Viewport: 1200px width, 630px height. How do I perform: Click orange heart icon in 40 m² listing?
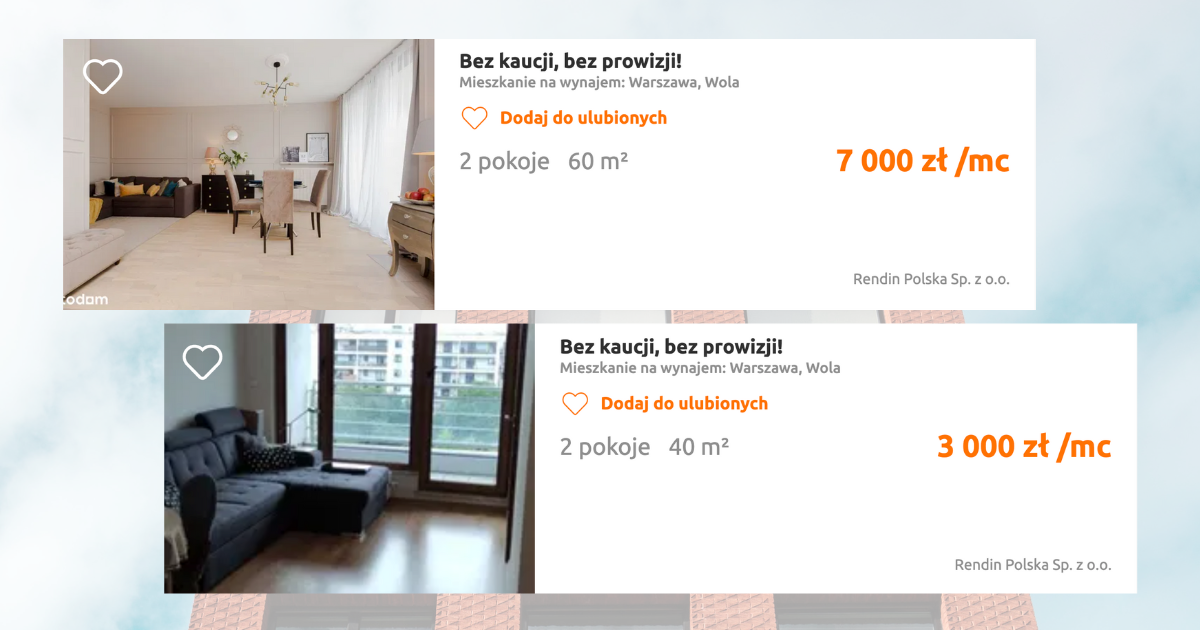575,404
